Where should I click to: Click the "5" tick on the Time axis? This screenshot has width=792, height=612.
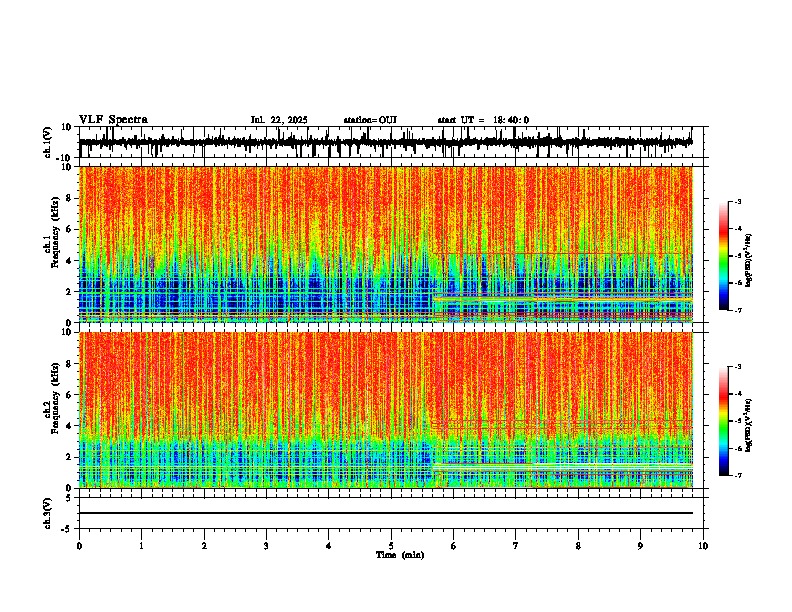(x=391, y=546)
